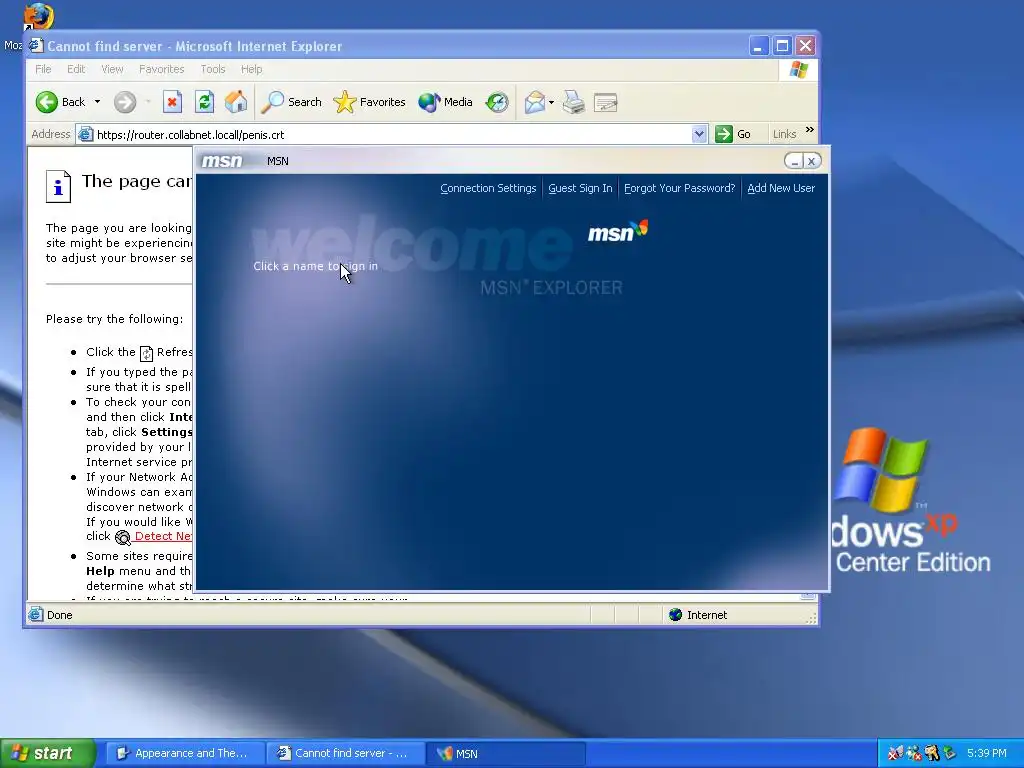Screen dimensions: 1024x768
Task: Expand the Links toolbar chevron
Action: click(x=810, y=130)
